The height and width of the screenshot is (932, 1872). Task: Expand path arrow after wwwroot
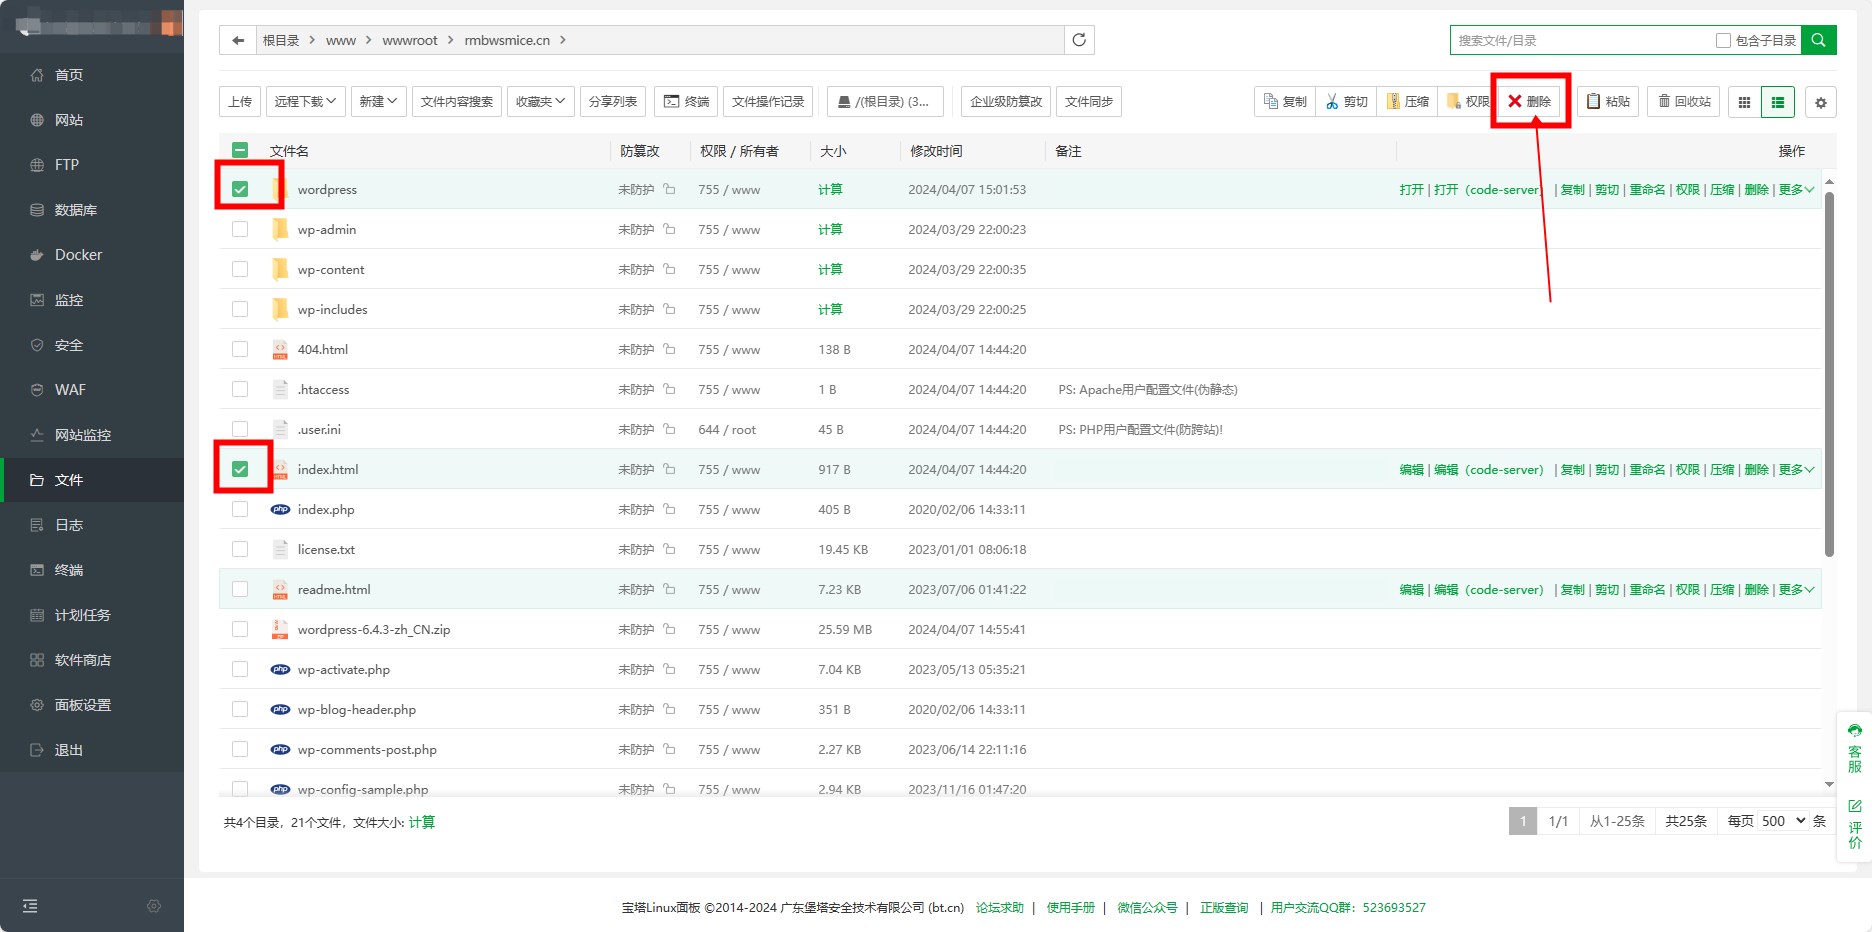451,40
